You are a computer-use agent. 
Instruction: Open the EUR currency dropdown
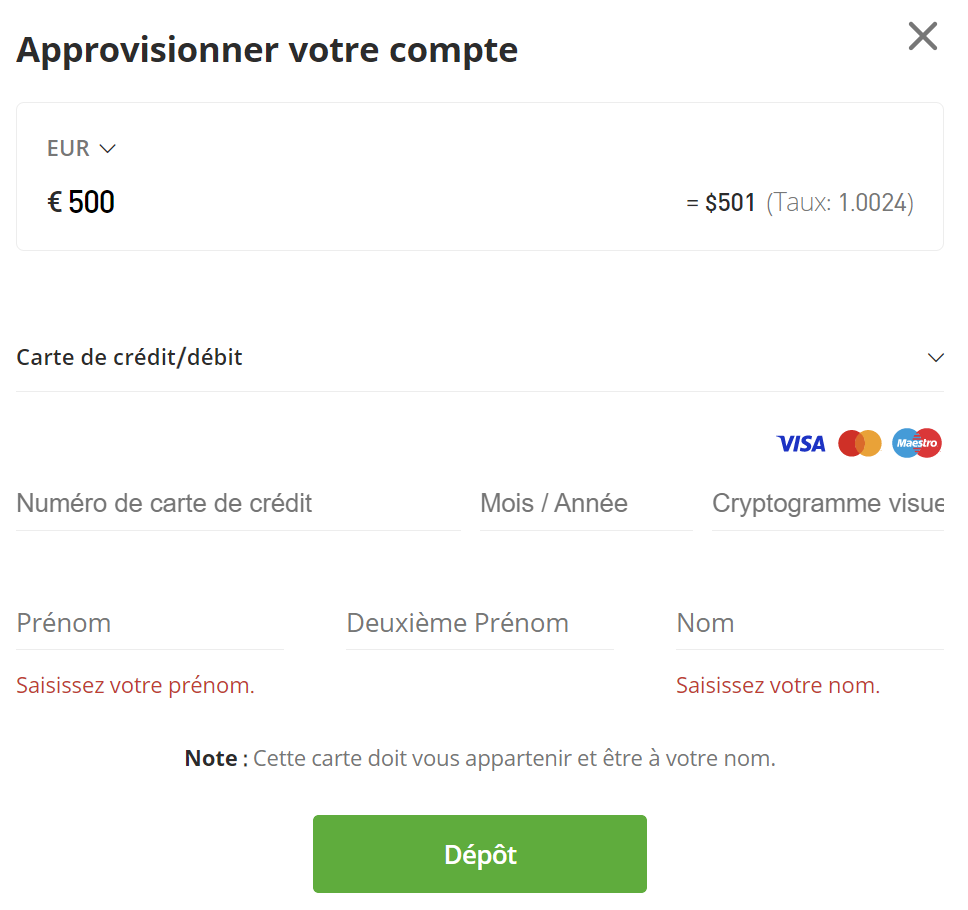click(x=82, y=147)
